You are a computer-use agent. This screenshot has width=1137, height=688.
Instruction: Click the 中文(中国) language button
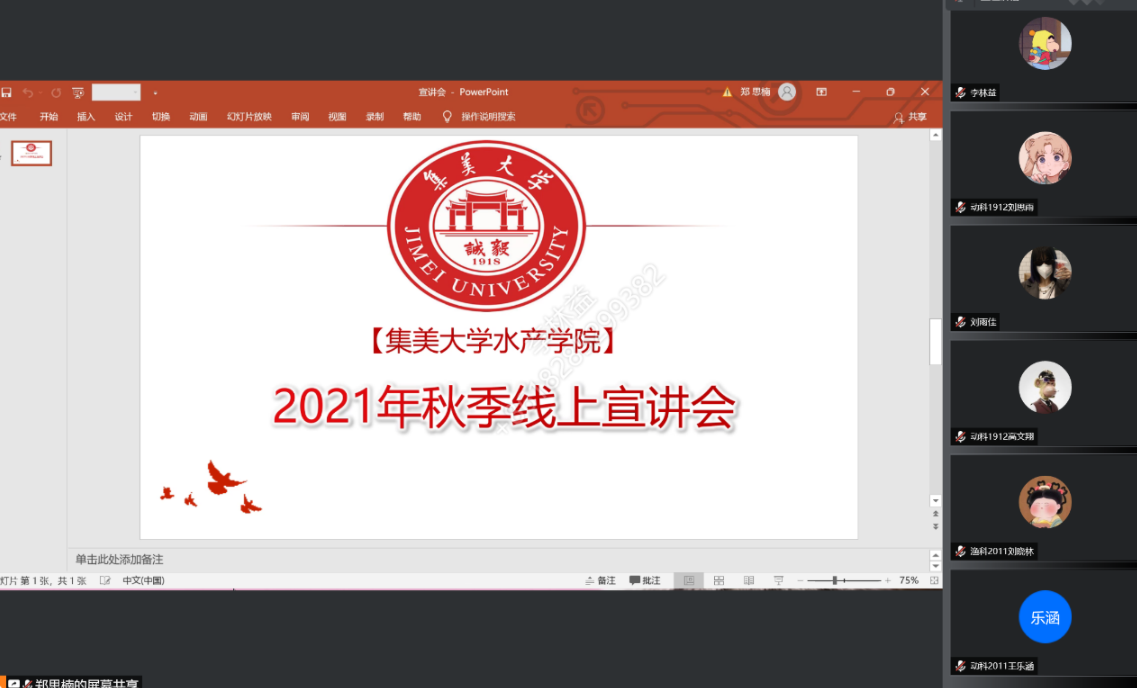coord(143,581)
